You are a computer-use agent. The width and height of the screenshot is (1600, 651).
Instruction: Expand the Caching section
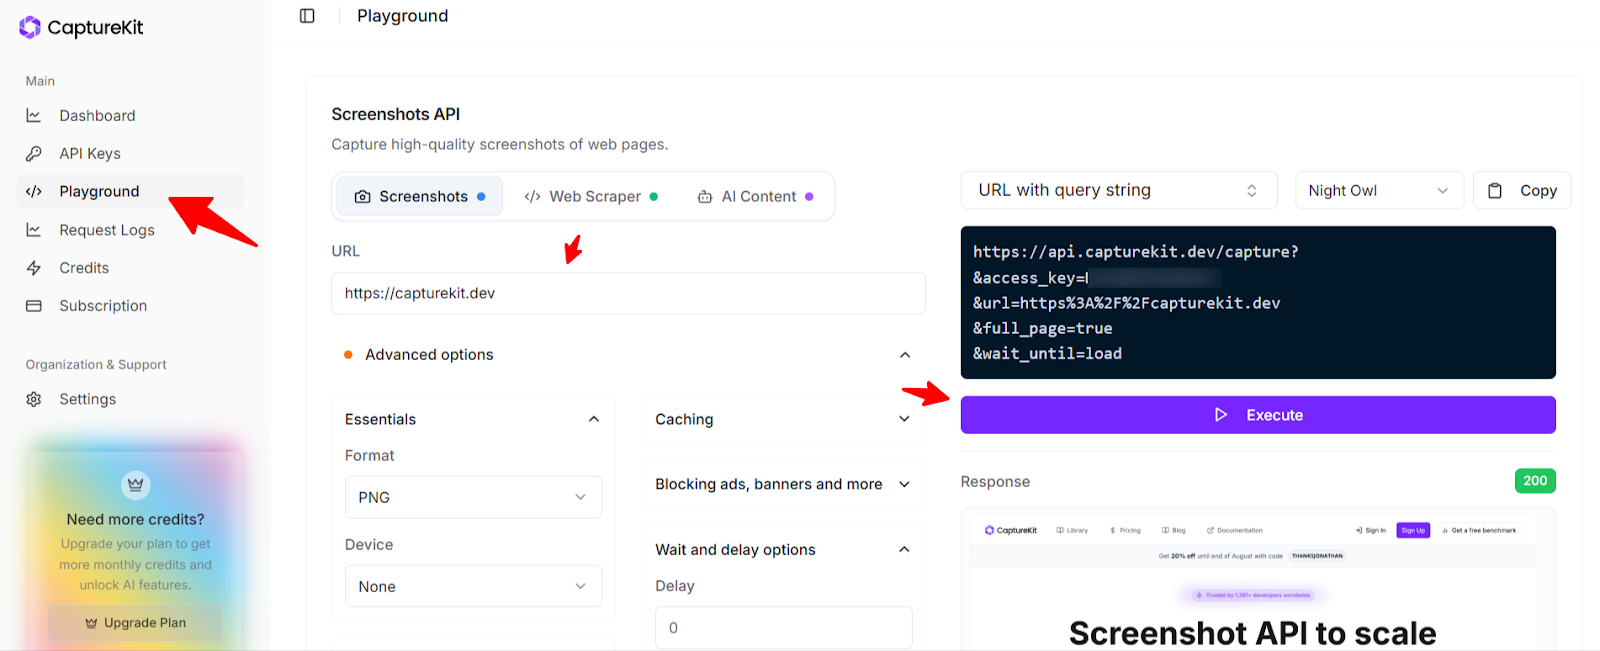[783, 419]
